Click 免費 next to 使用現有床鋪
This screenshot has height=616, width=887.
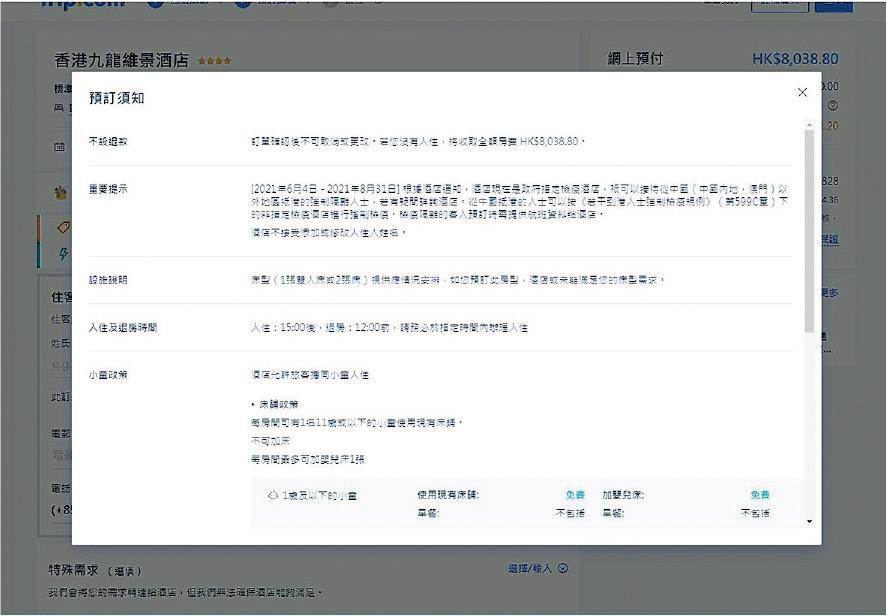pos(575,495)
